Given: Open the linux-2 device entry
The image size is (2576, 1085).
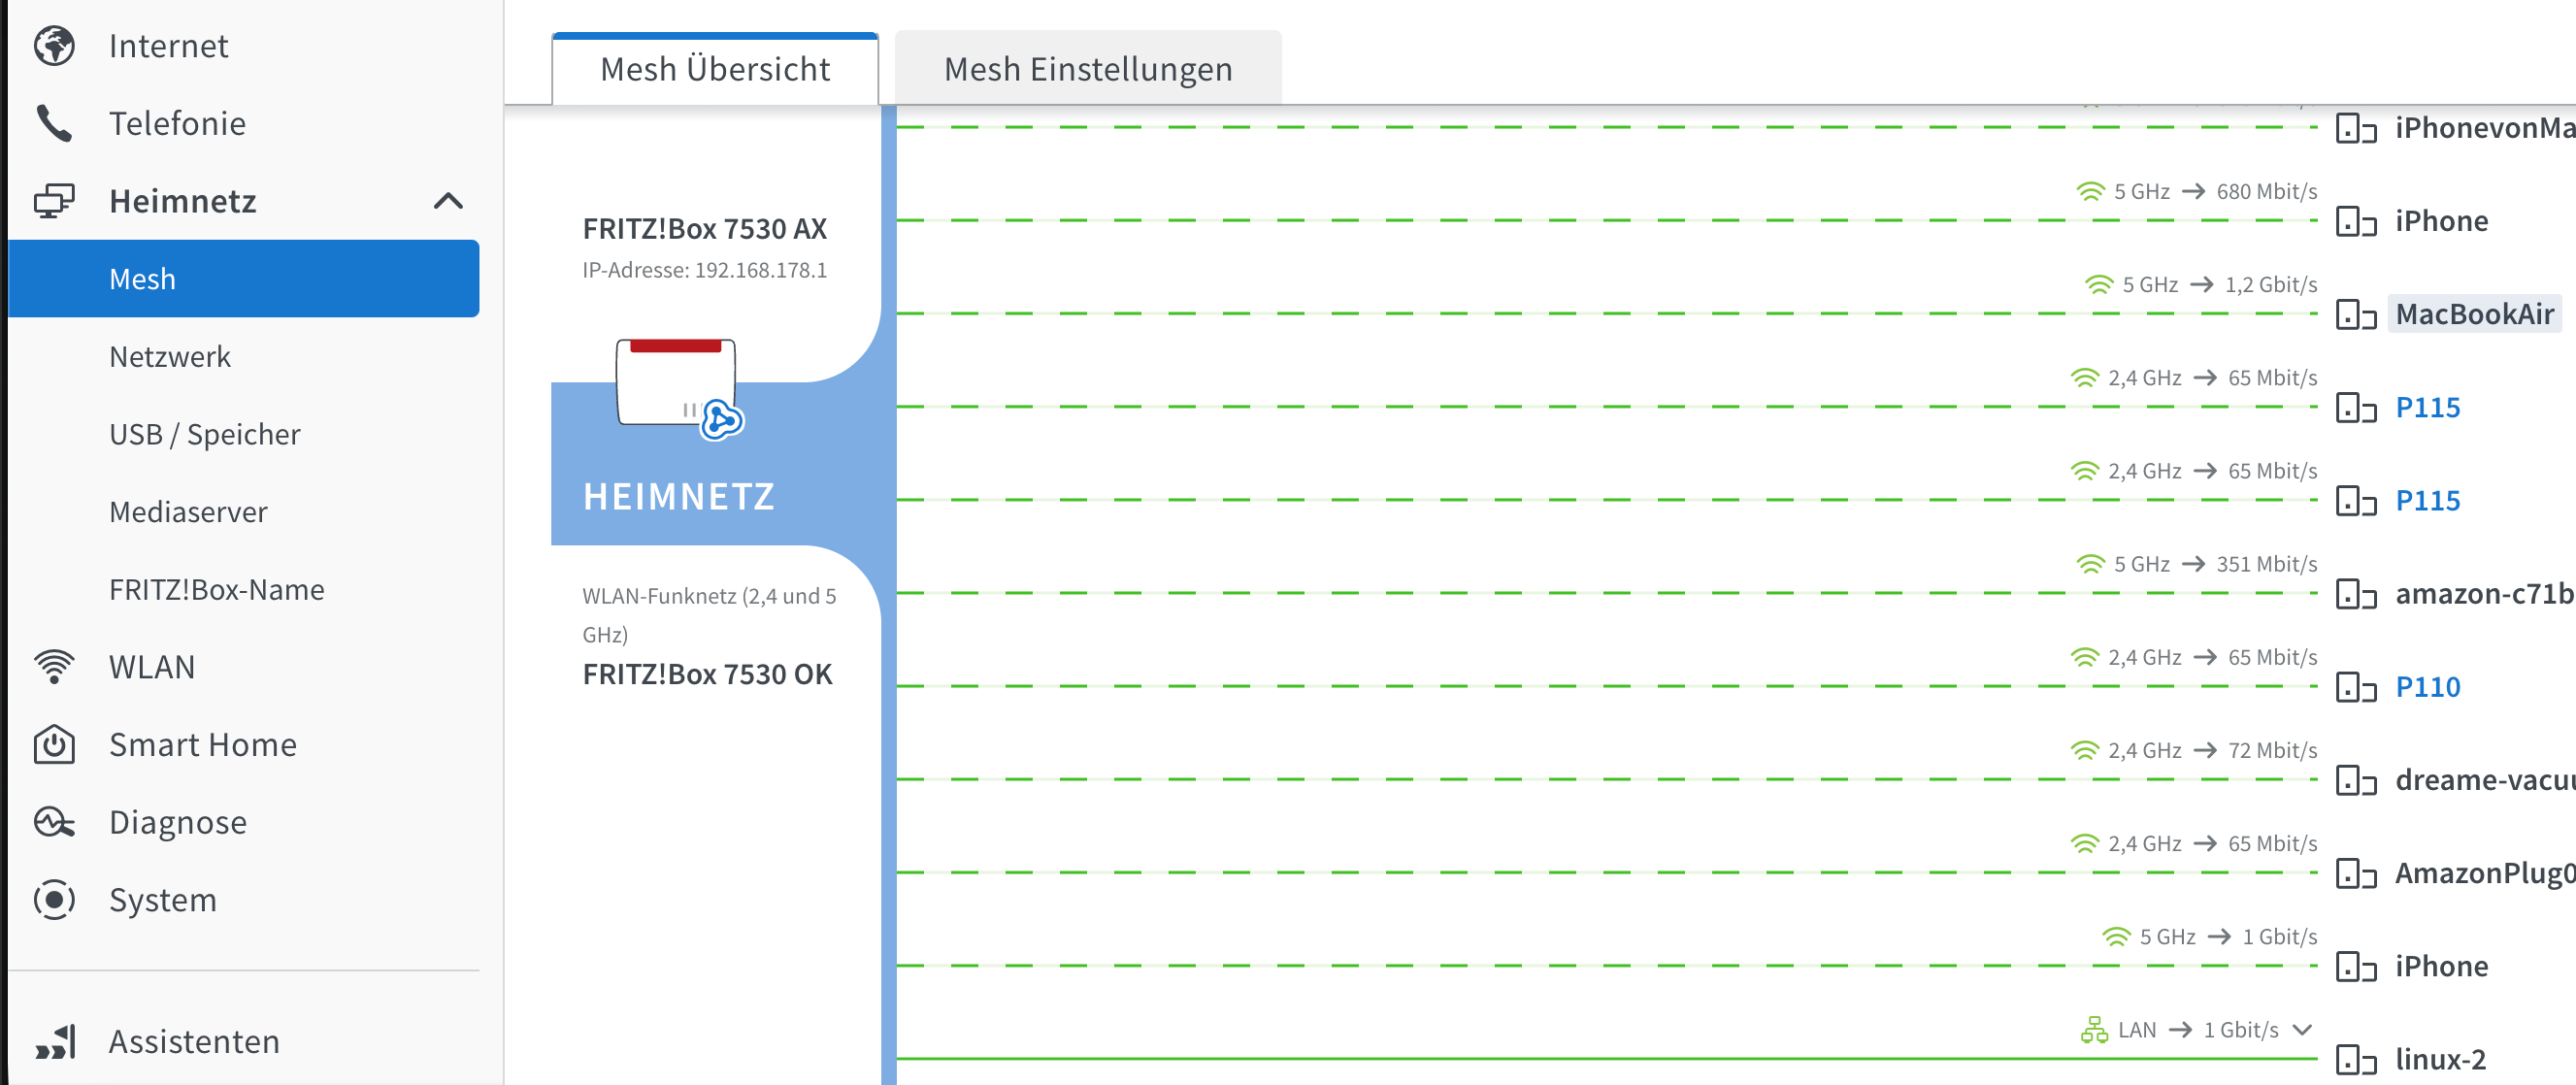Looking at the screenshot, I should tap(2441, 1059).
